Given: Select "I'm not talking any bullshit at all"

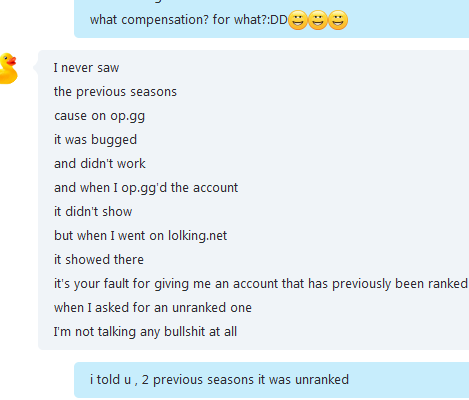Looking at the screenshot, I should [x=145, y=332].
